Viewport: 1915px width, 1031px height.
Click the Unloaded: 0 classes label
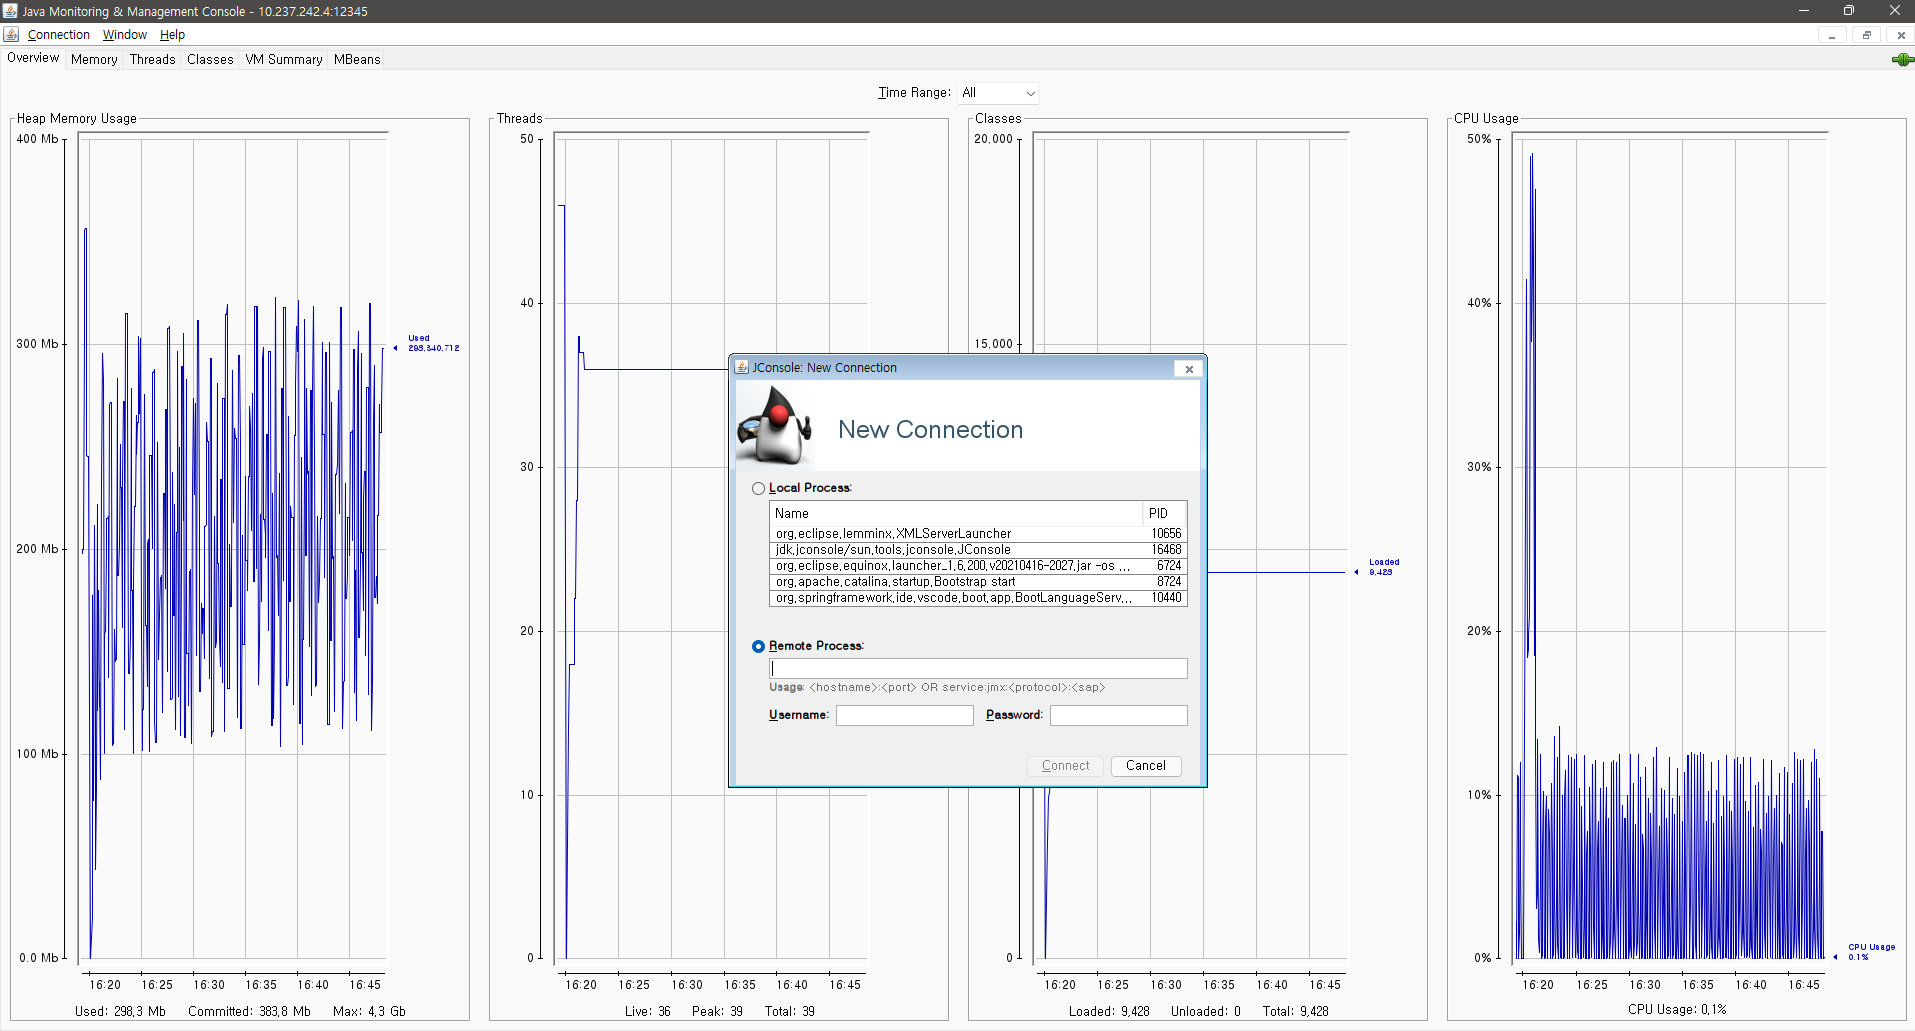1206,1011
